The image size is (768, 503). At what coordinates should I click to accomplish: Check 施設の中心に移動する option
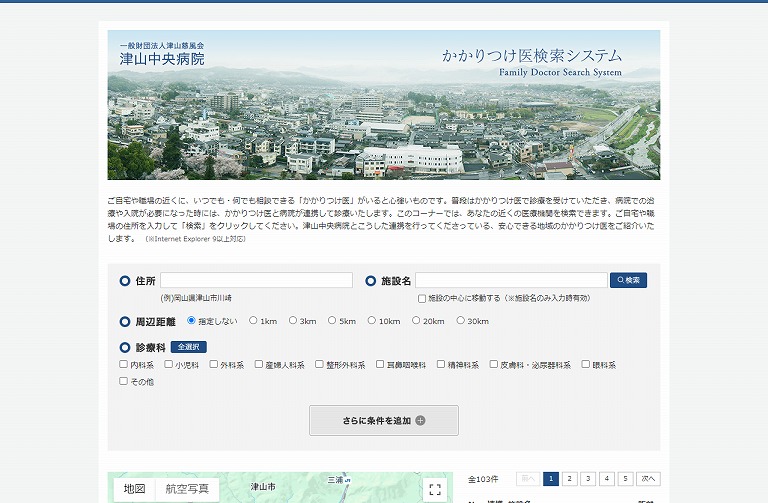pos(422,298)
